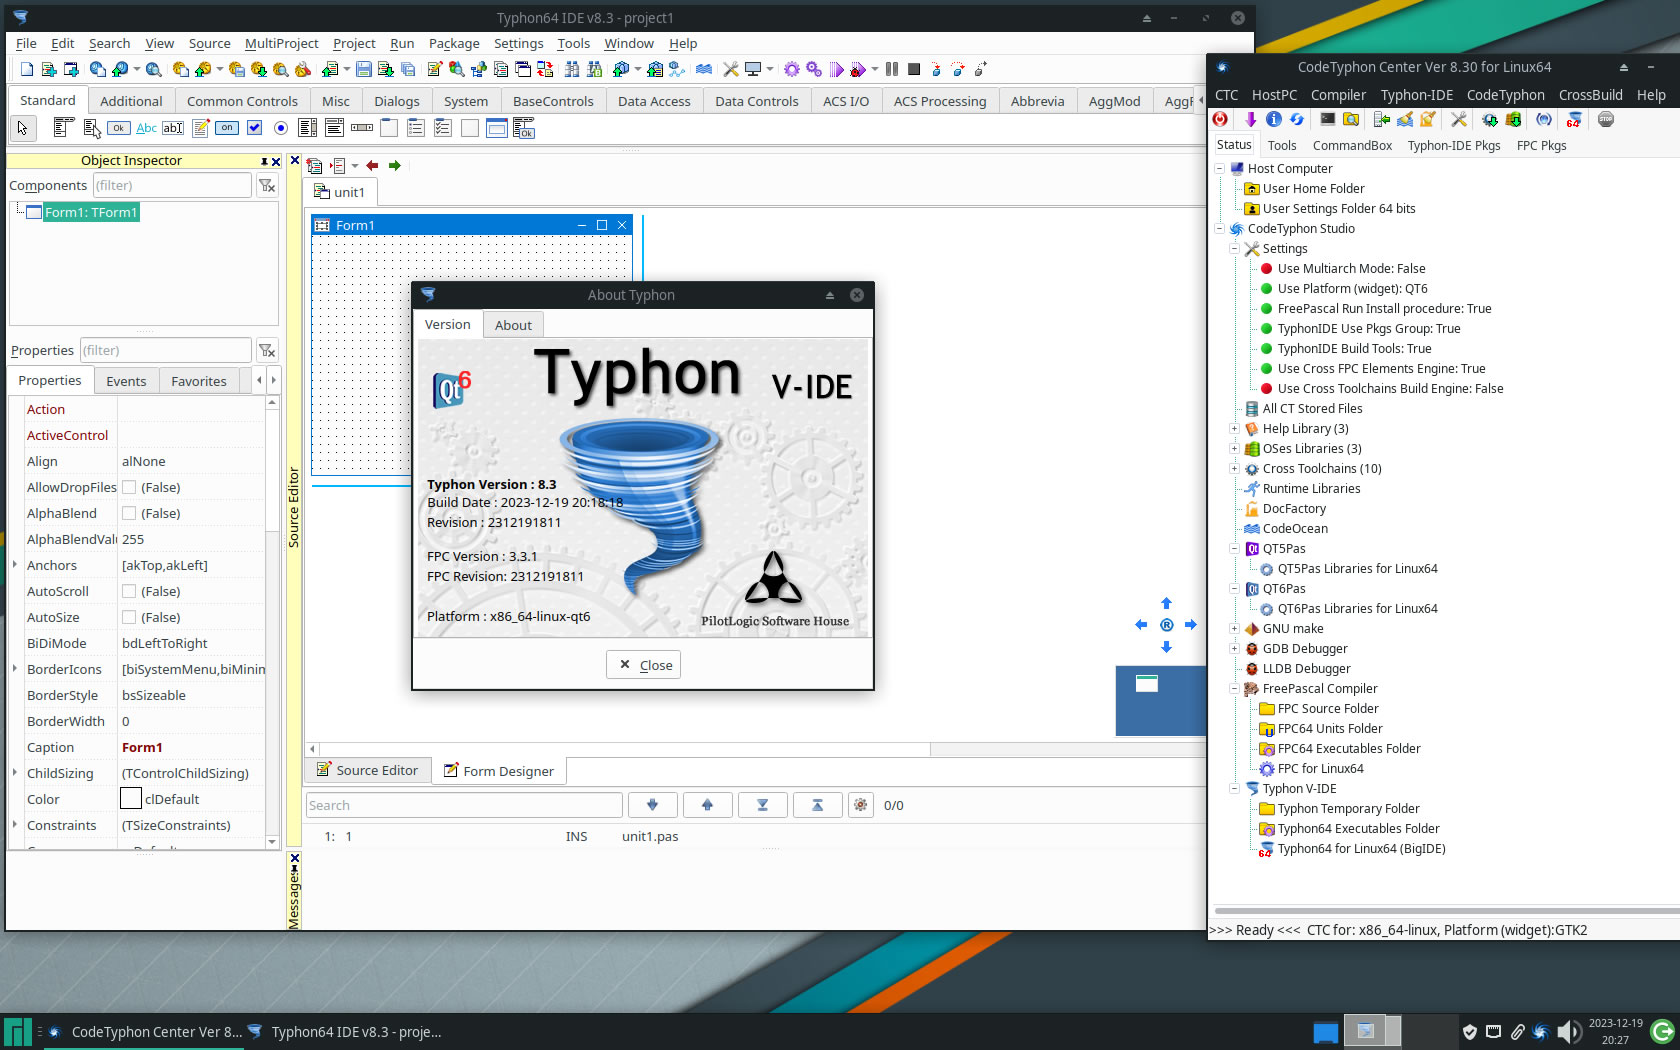The height and width of the screenshot is (1050, 1680).
Task: Click the STOP sign icon in CodeTyphon Center
Action: click(x=1606, y=119)
